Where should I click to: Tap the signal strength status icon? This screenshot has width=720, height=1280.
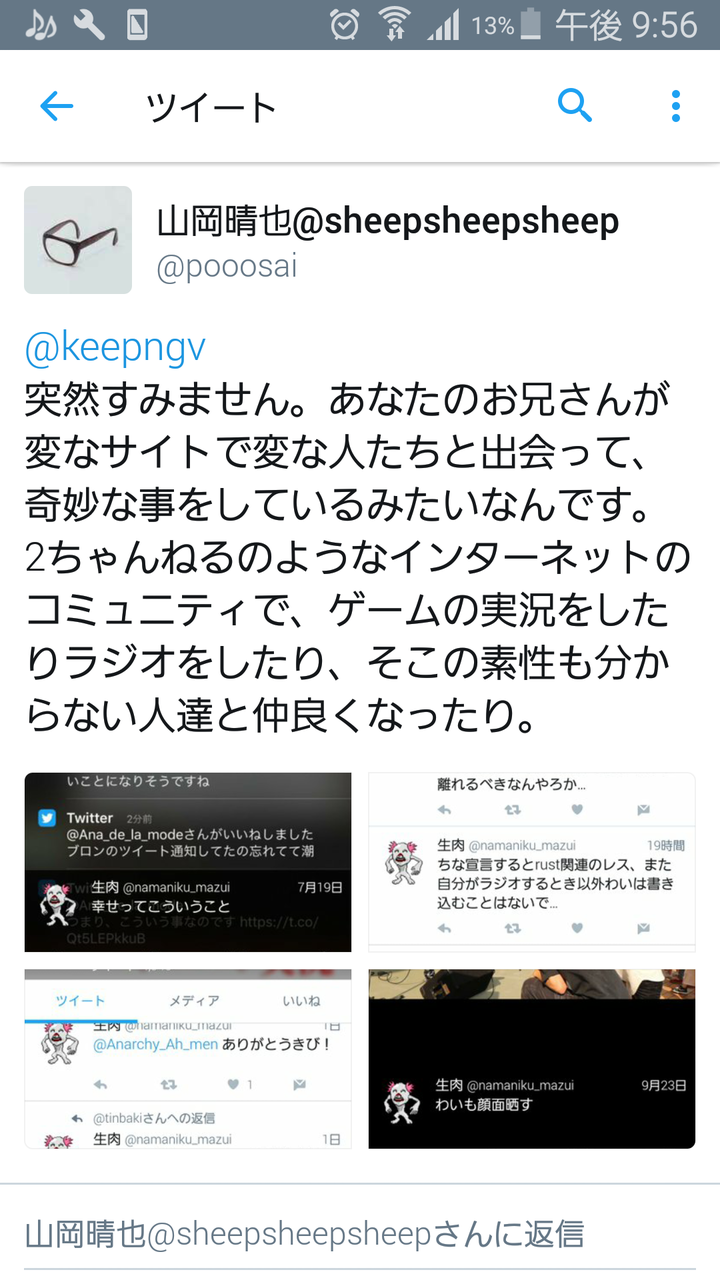tap(444, 25)
